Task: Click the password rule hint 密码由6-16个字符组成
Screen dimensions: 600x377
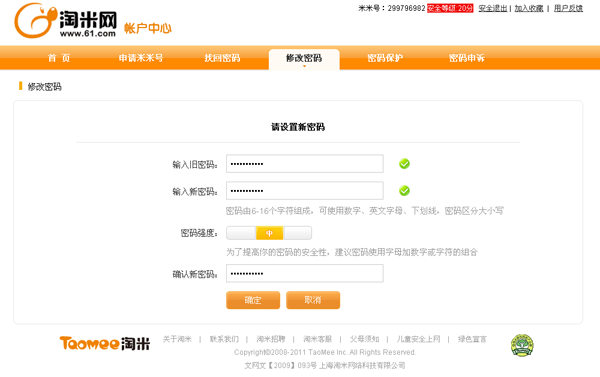Action: tap(364, 211)
